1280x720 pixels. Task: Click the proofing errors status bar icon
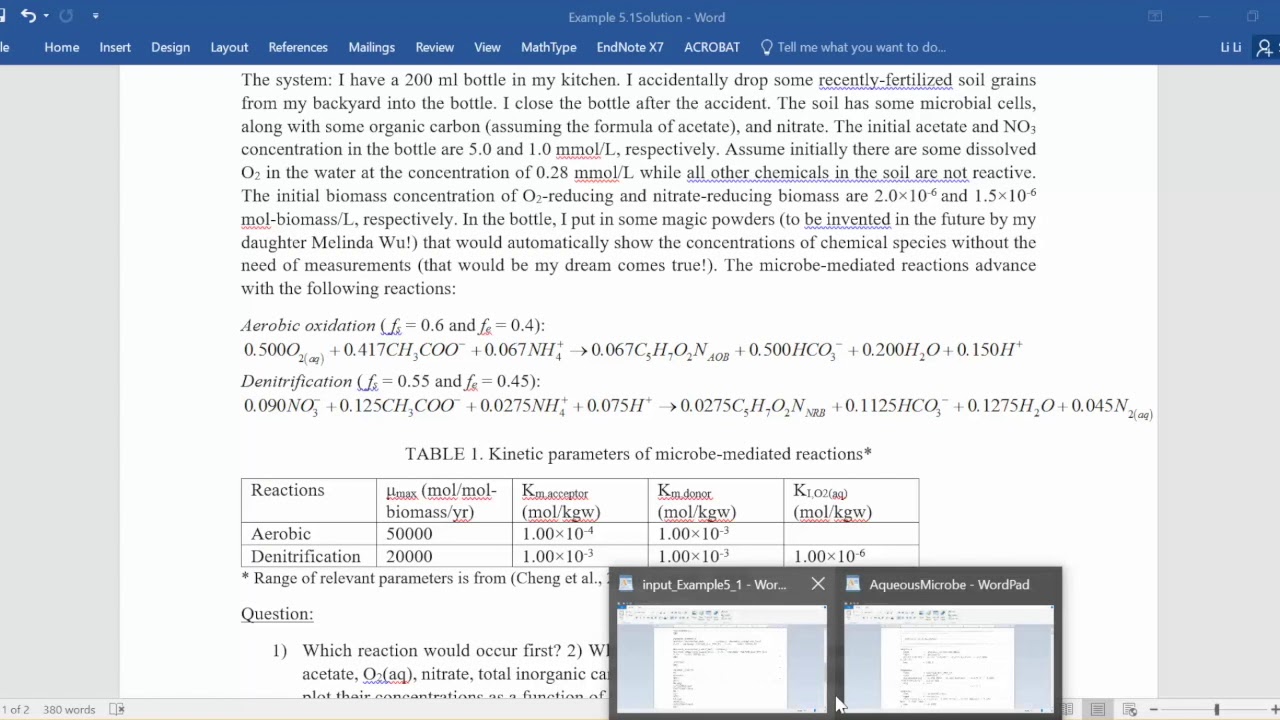pos(117,709)
